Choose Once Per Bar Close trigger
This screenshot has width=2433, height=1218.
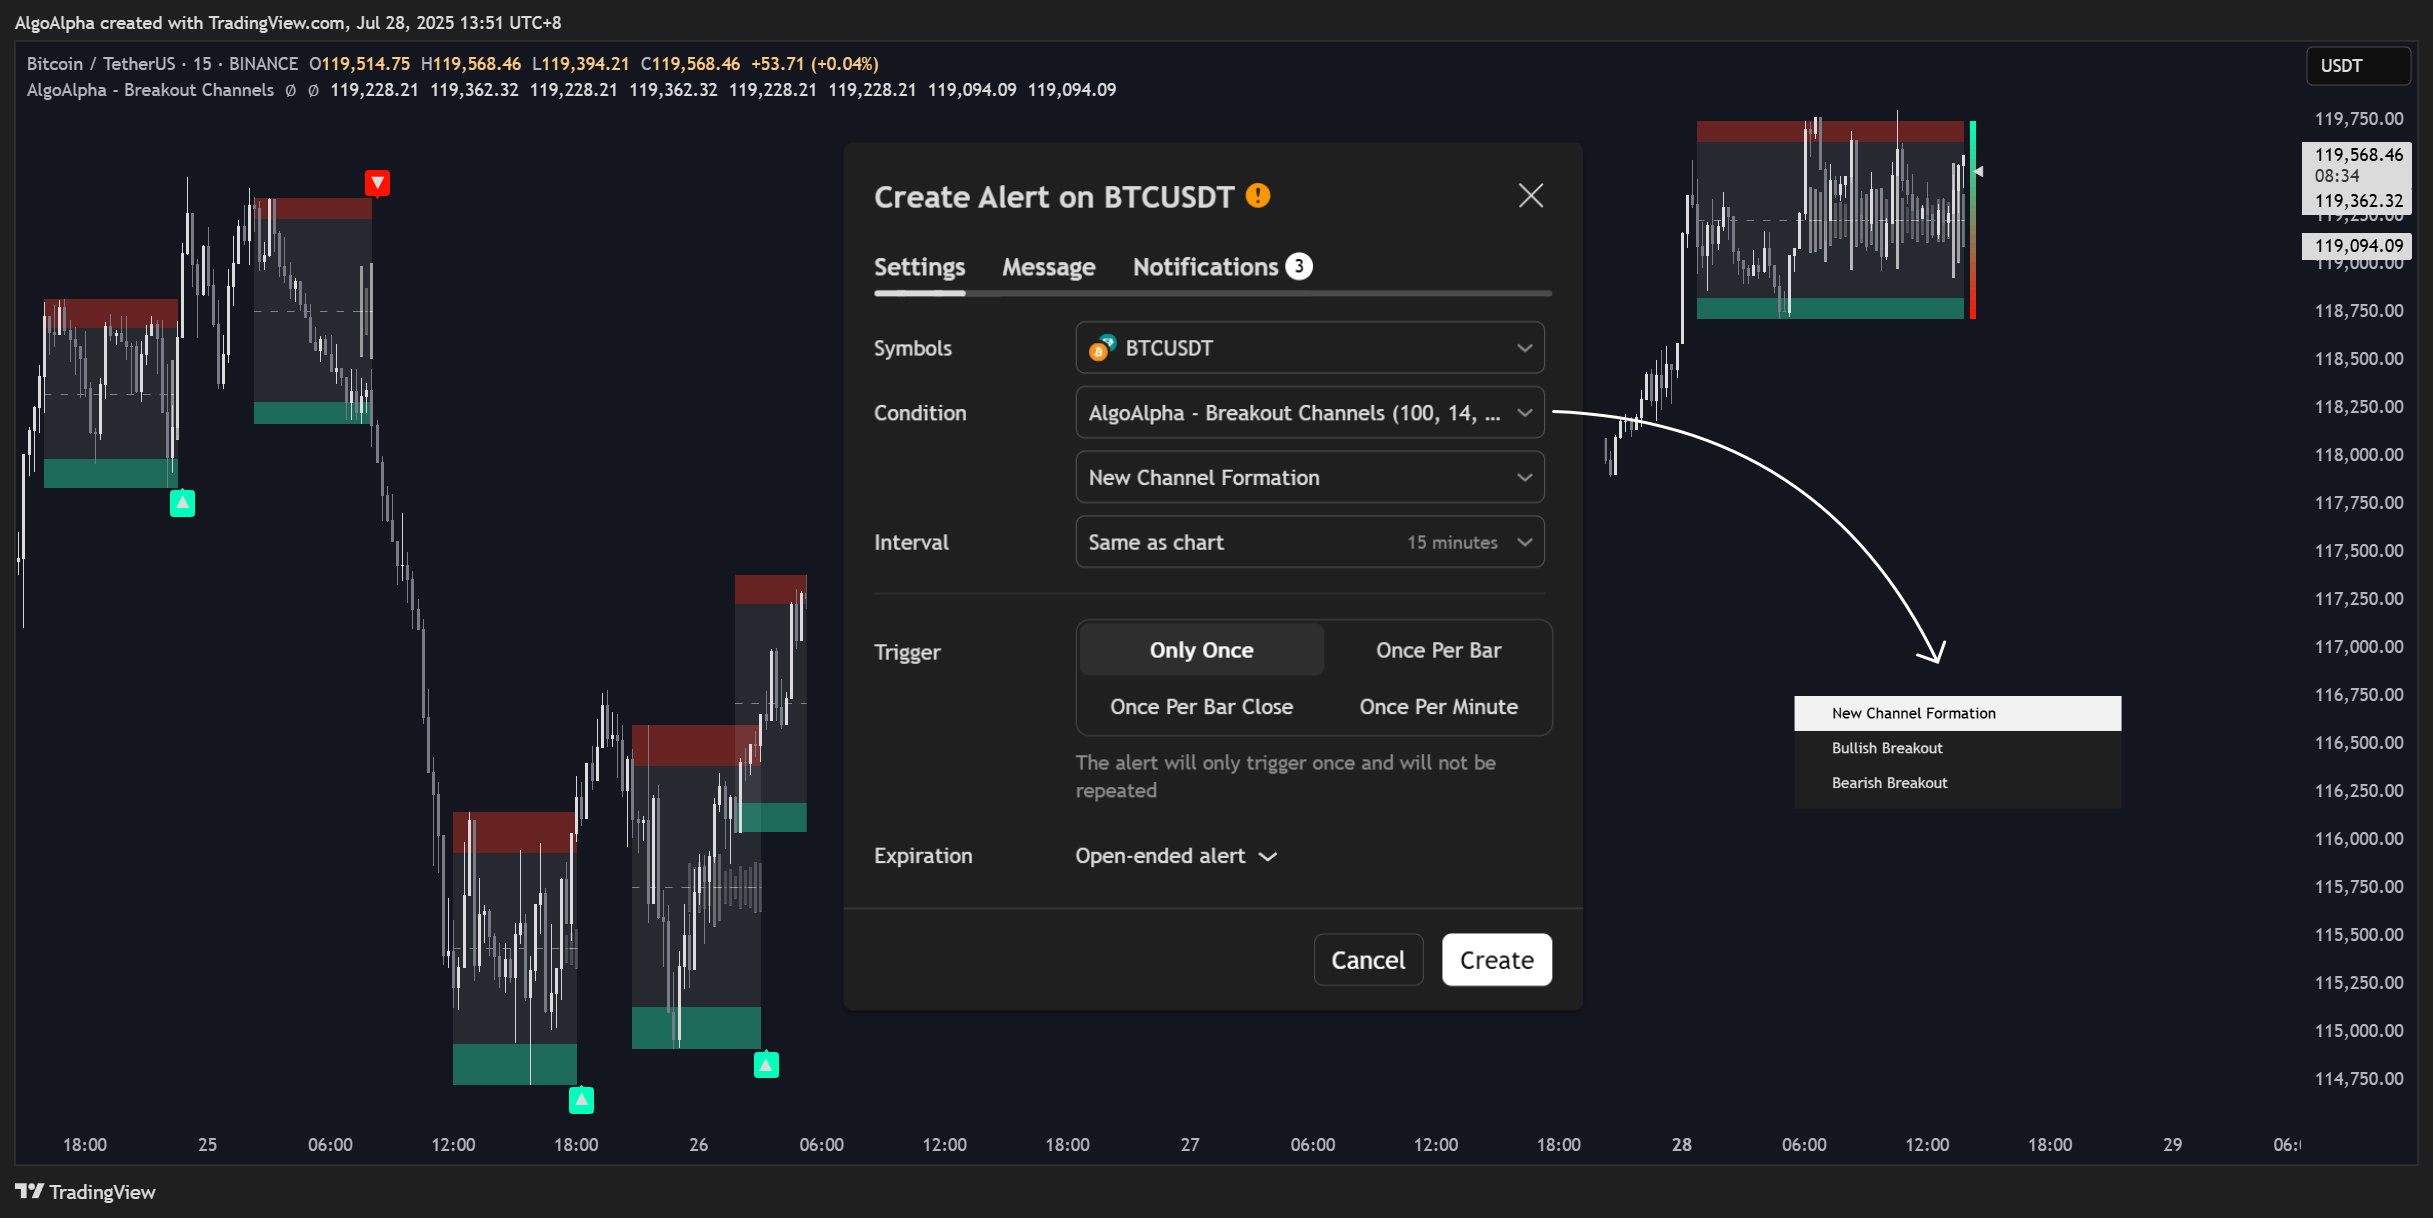coord(1201,707)
